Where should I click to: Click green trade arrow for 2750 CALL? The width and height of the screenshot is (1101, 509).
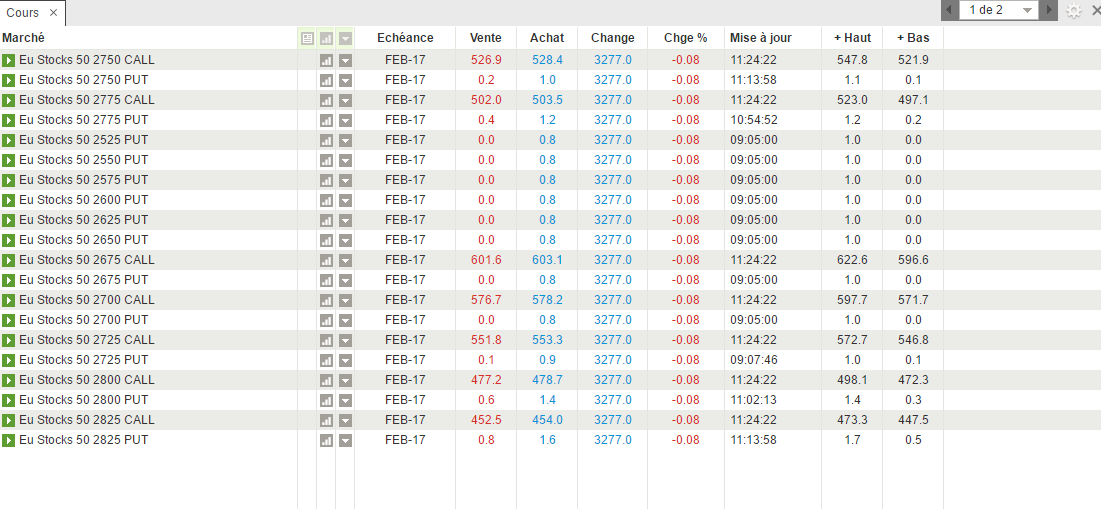(9, 60)
